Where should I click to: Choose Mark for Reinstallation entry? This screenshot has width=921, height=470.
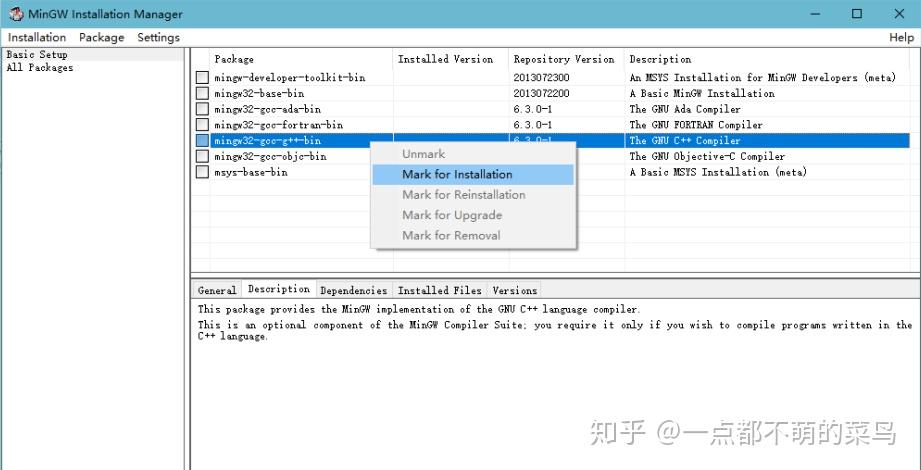pyautogui.click(x=473, y=195)
